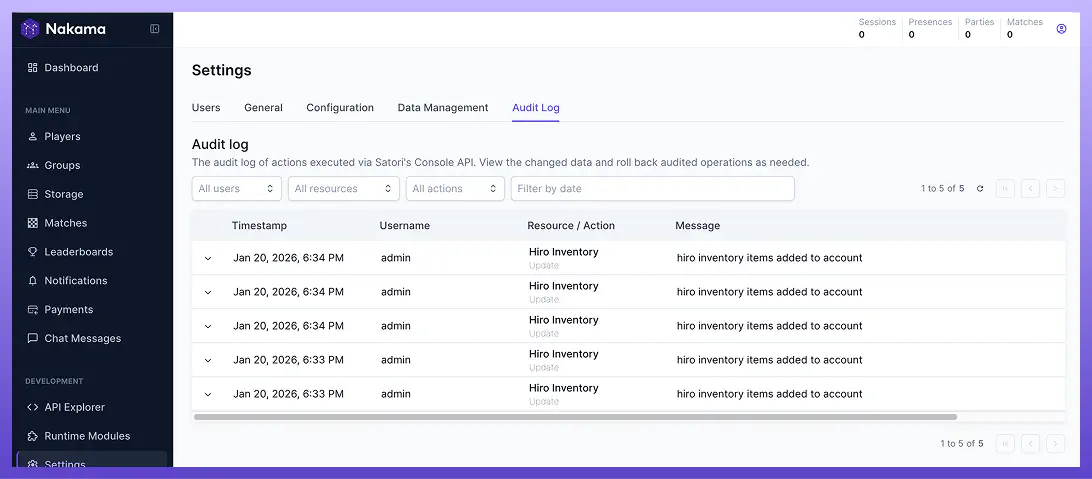Click the Resource / Action column header
This screenshot has width=1092, height=479.
pos(571,226)
